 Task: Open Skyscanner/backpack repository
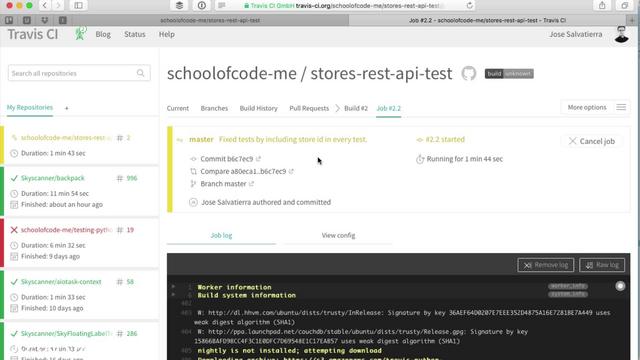(x=53, y=178)
